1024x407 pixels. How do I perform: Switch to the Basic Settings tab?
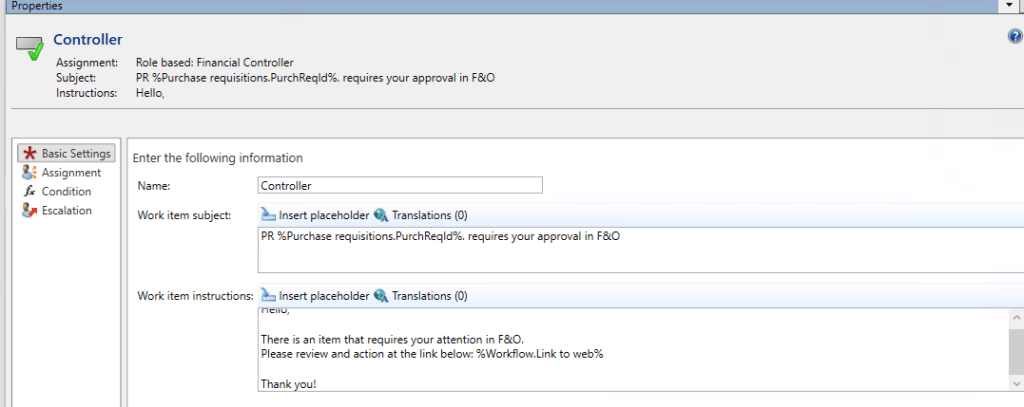[x=68, y=154]
